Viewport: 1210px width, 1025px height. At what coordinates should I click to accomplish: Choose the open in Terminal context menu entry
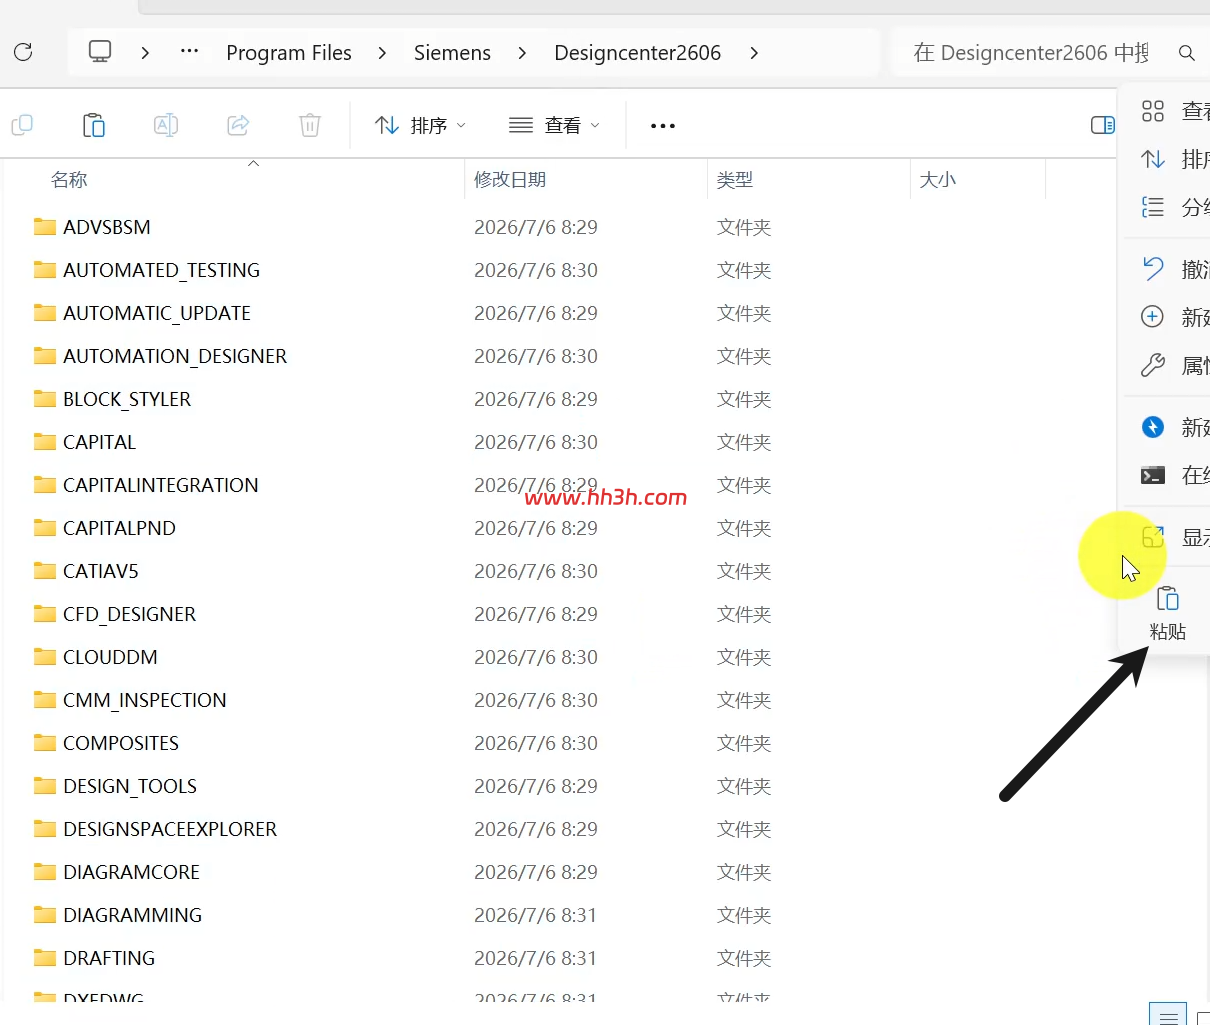tap(1173, 475)
